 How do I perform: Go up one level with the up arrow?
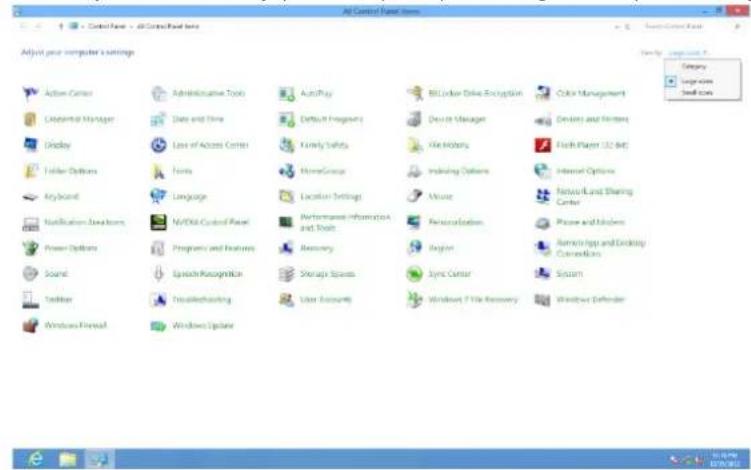click(x=61, y=26)
